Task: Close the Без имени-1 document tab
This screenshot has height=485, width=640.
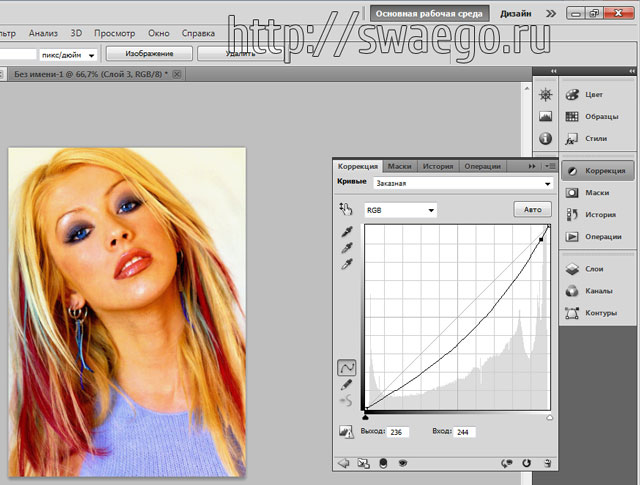Action: tap(177, 74)
